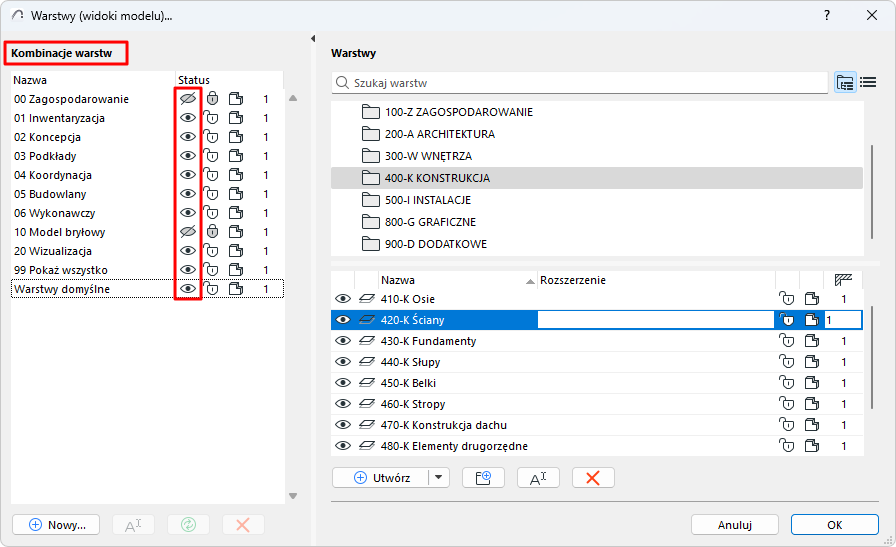The image size is (896, 547).
Task: Click delete layer combination button
Action: tap(243, 525)
